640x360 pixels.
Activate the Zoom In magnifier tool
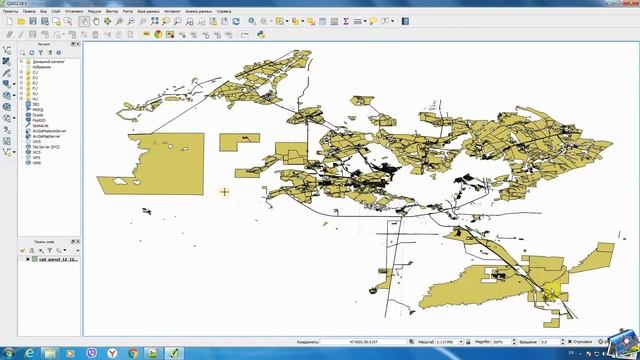coord(119,21)
